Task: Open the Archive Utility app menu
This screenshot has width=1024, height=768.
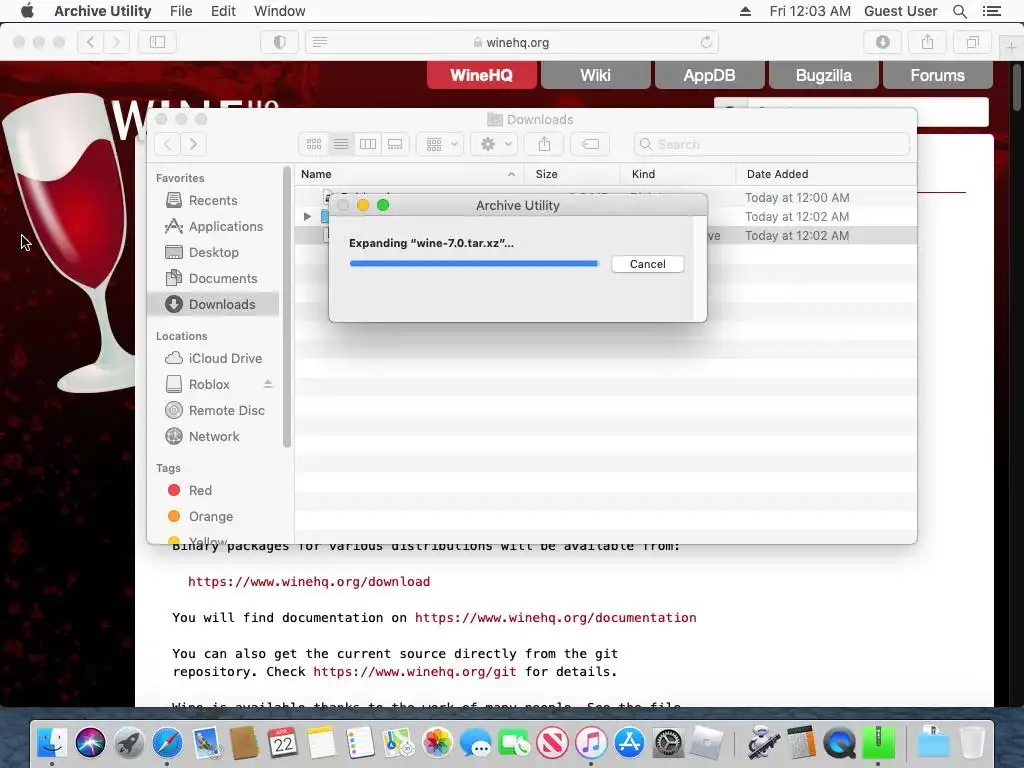Action: (103, 11)
